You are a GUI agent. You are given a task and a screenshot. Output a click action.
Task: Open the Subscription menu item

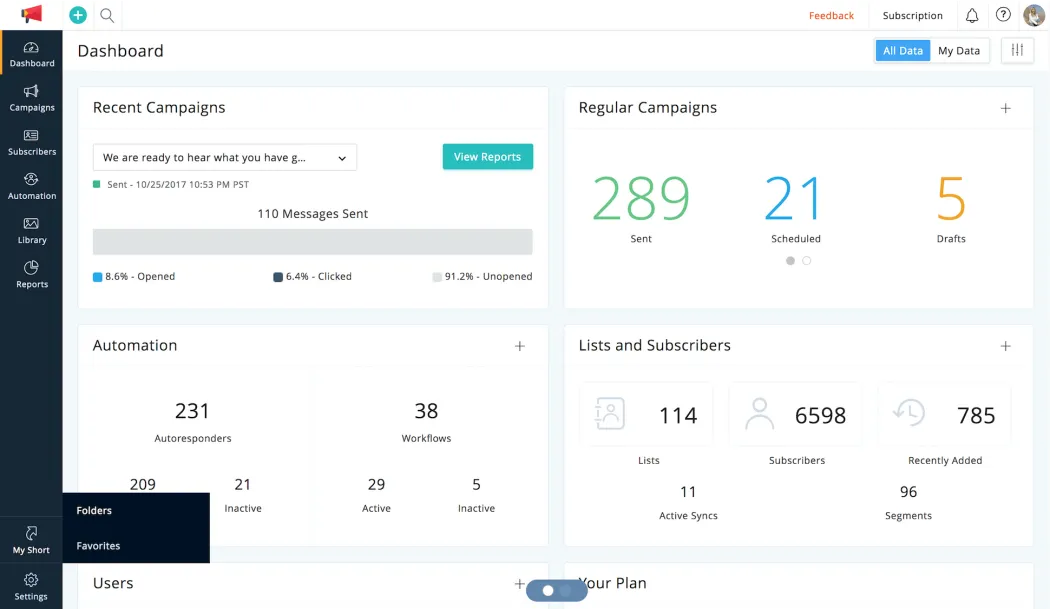[x=912, y=15]
